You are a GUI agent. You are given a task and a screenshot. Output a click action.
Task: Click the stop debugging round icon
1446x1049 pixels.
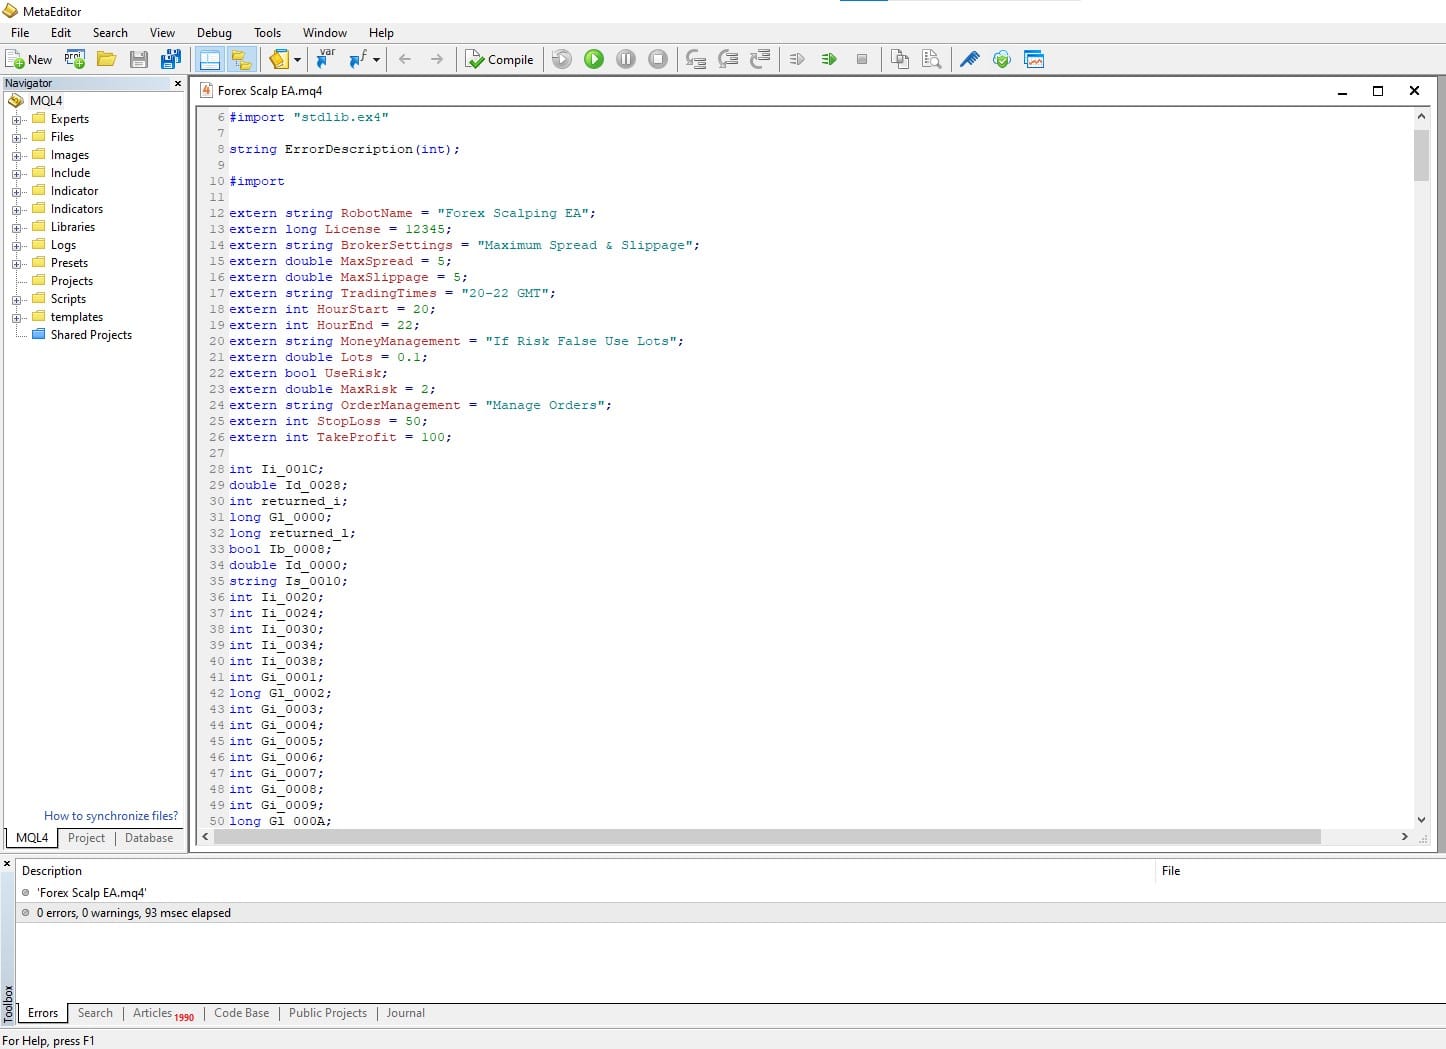(658, 60)
